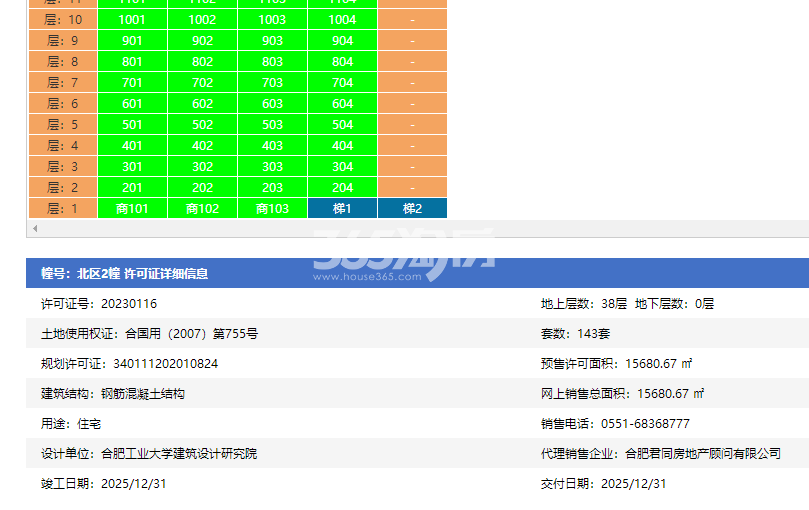This screenshot has height=510, width=809.
Task: Select unit 301 cell
Action: tap(132, 167)
